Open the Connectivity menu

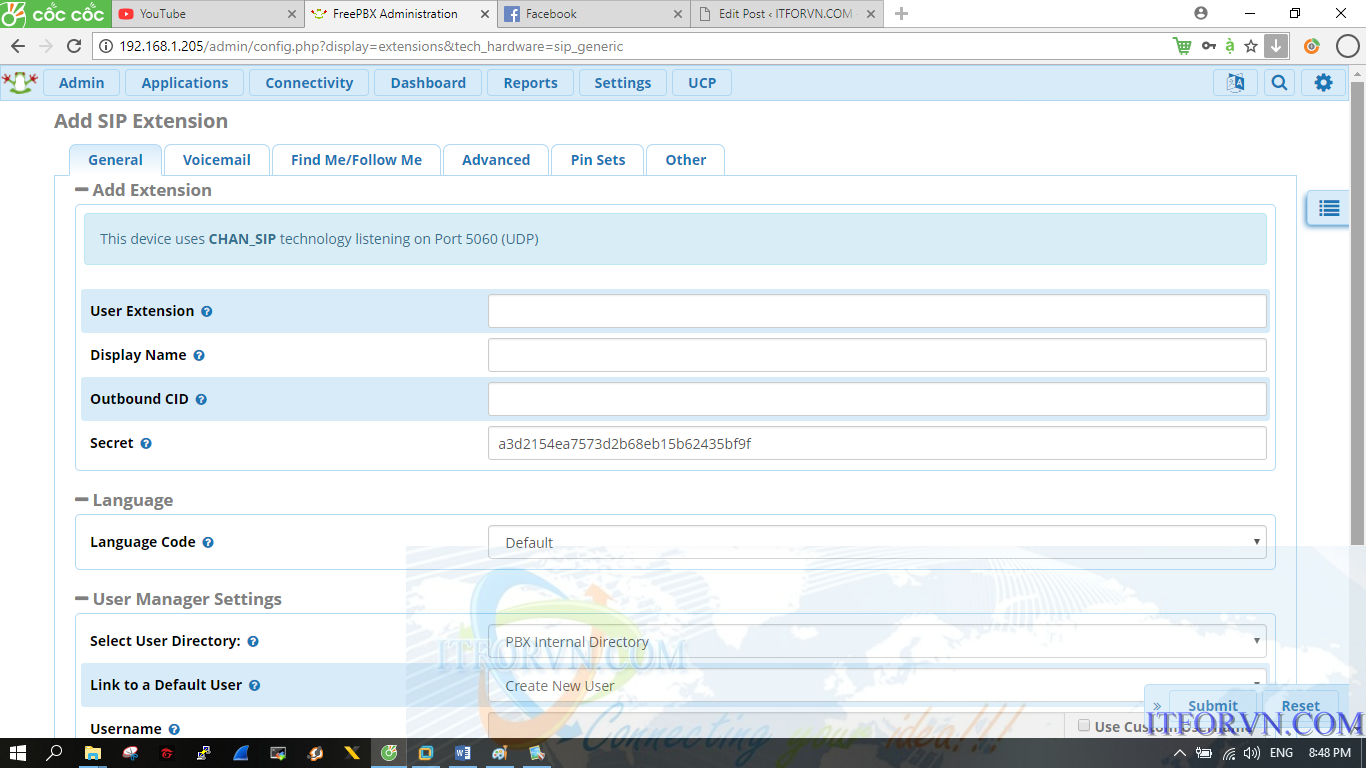pos(309,83)
